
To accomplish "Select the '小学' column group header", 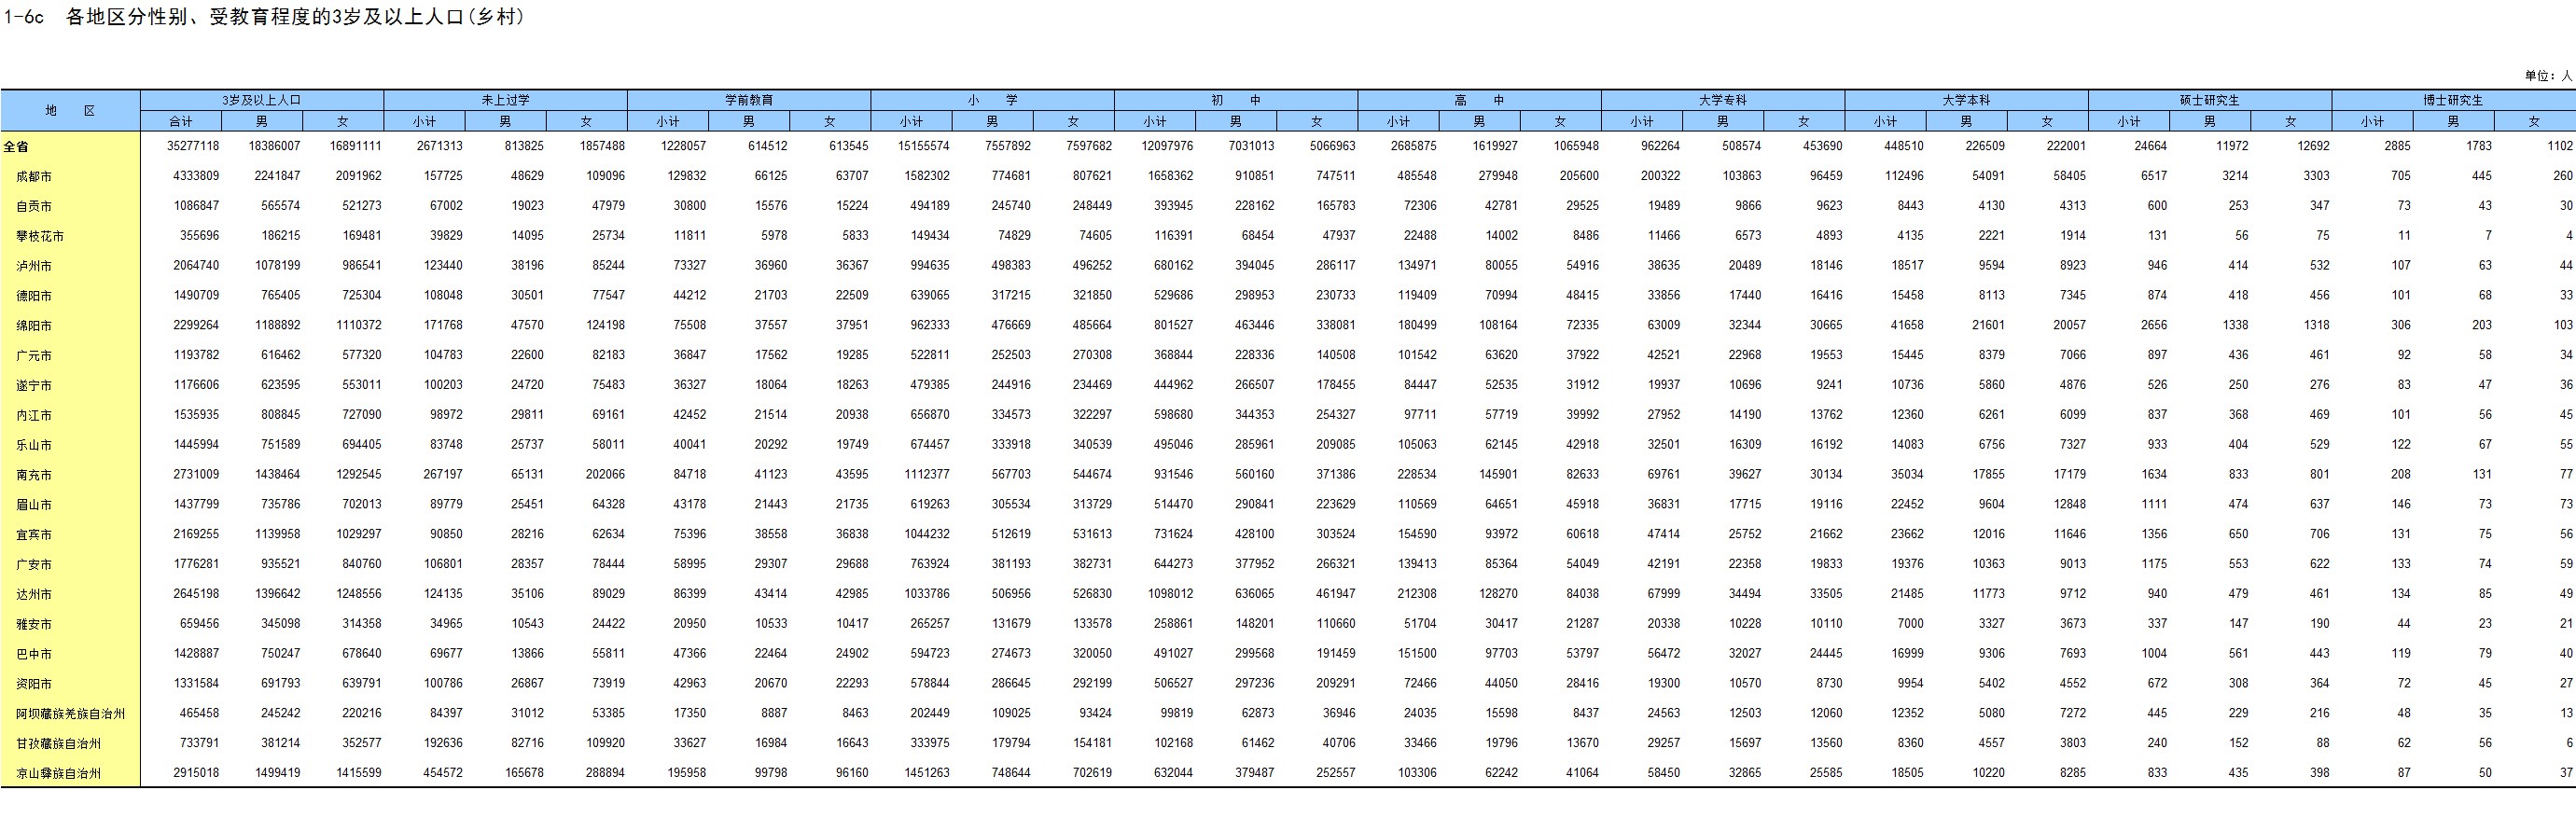I will [992, 100].
